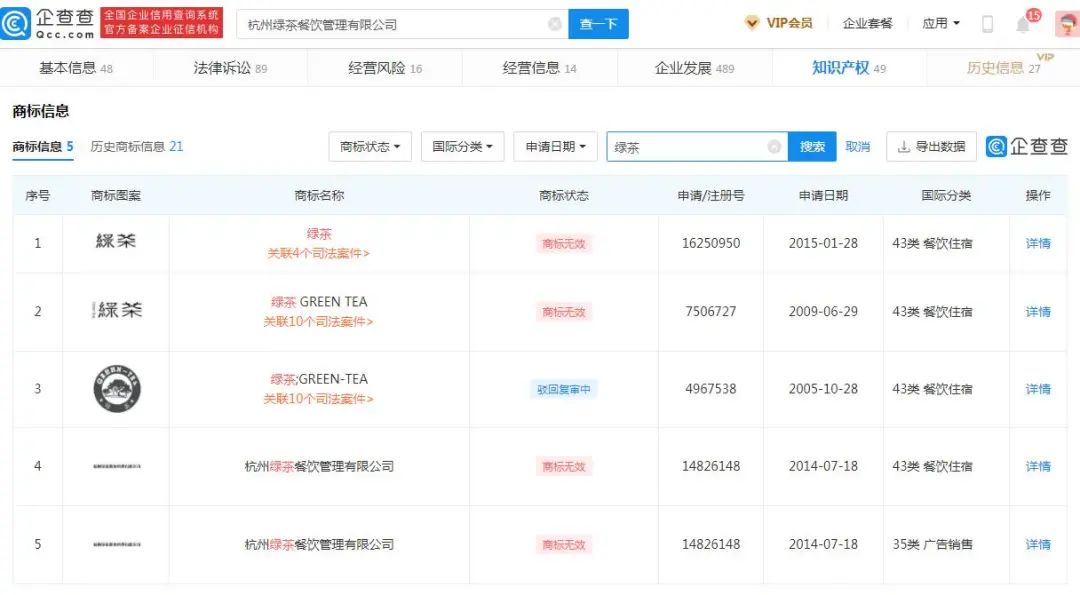Click the VIP会员 diamond icon

pos(752,23)
